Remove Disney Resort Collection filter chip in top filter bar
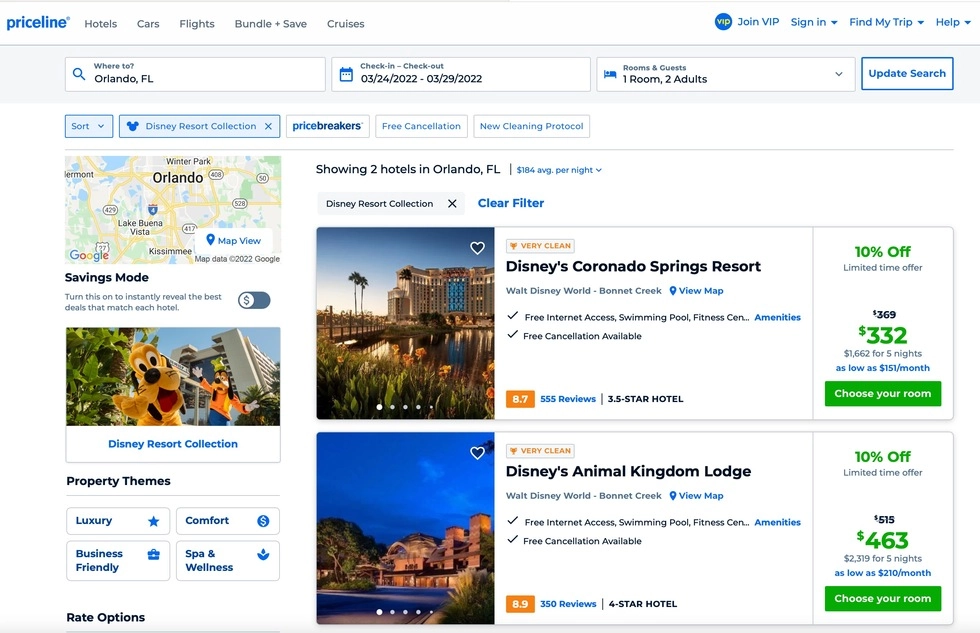This screenshot has height=633, width=980. tap(268, 126)
